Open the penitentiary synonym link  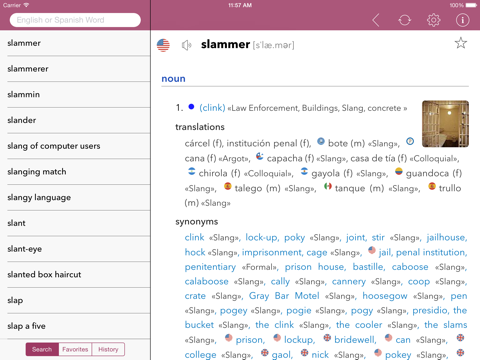[x=210, y=267]
